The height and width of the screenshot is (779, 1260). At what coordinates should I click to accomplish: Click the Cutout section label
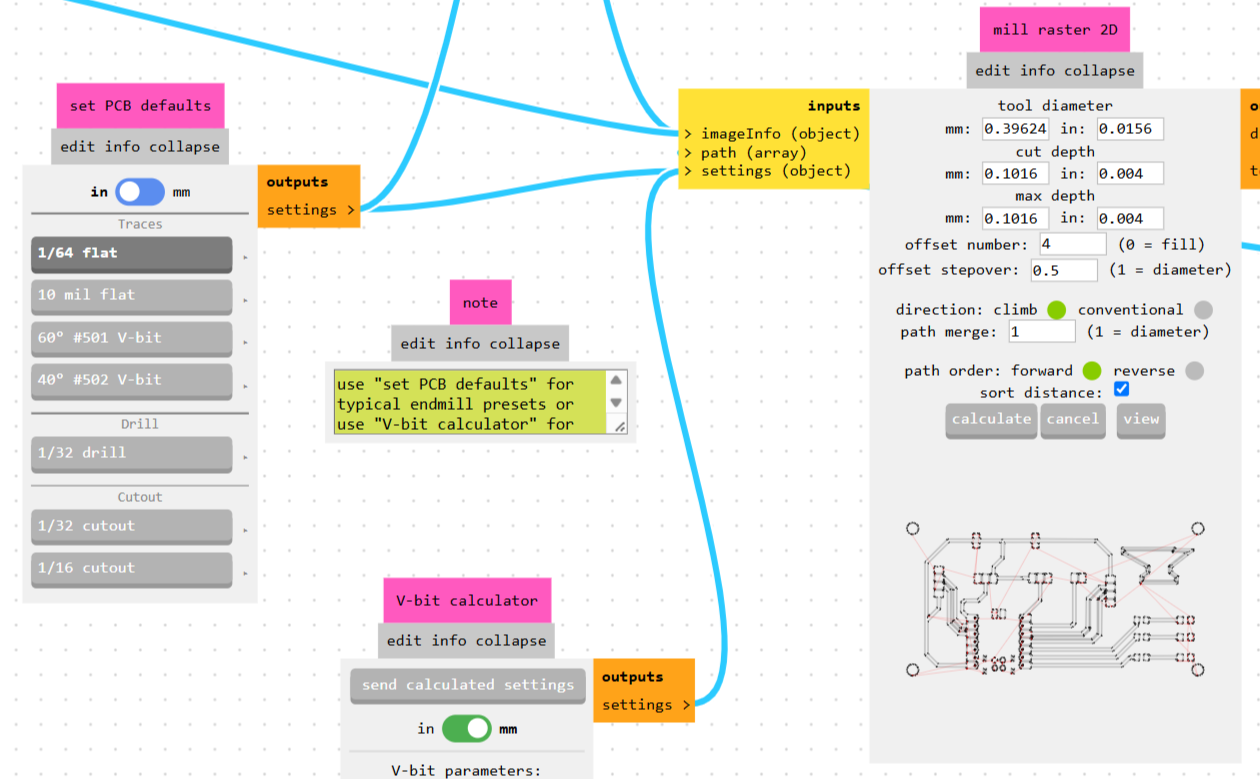click(140, 497)
